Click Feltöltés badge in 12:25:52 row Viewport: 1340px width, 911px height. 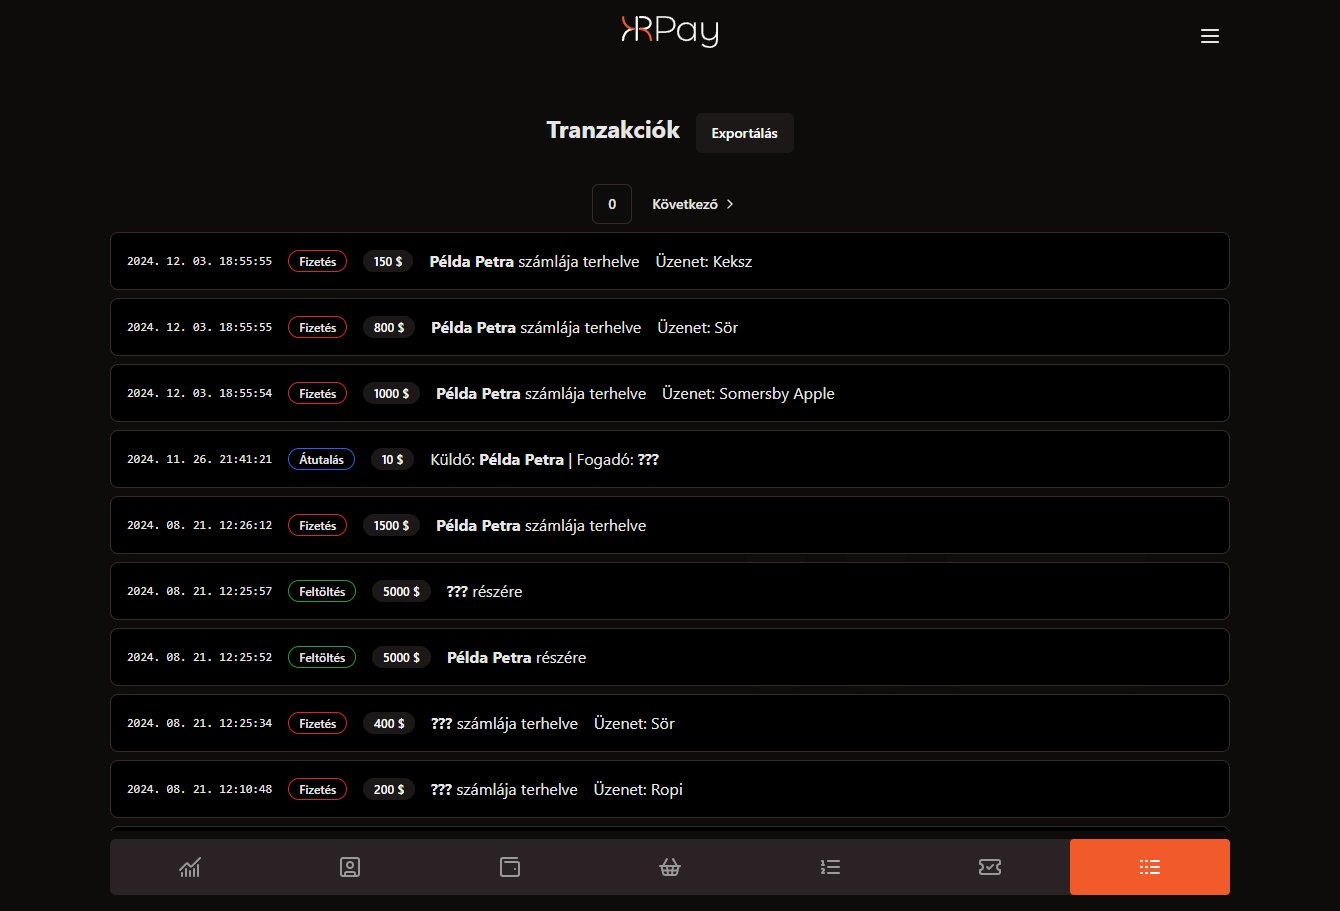(x=322, y=657)
